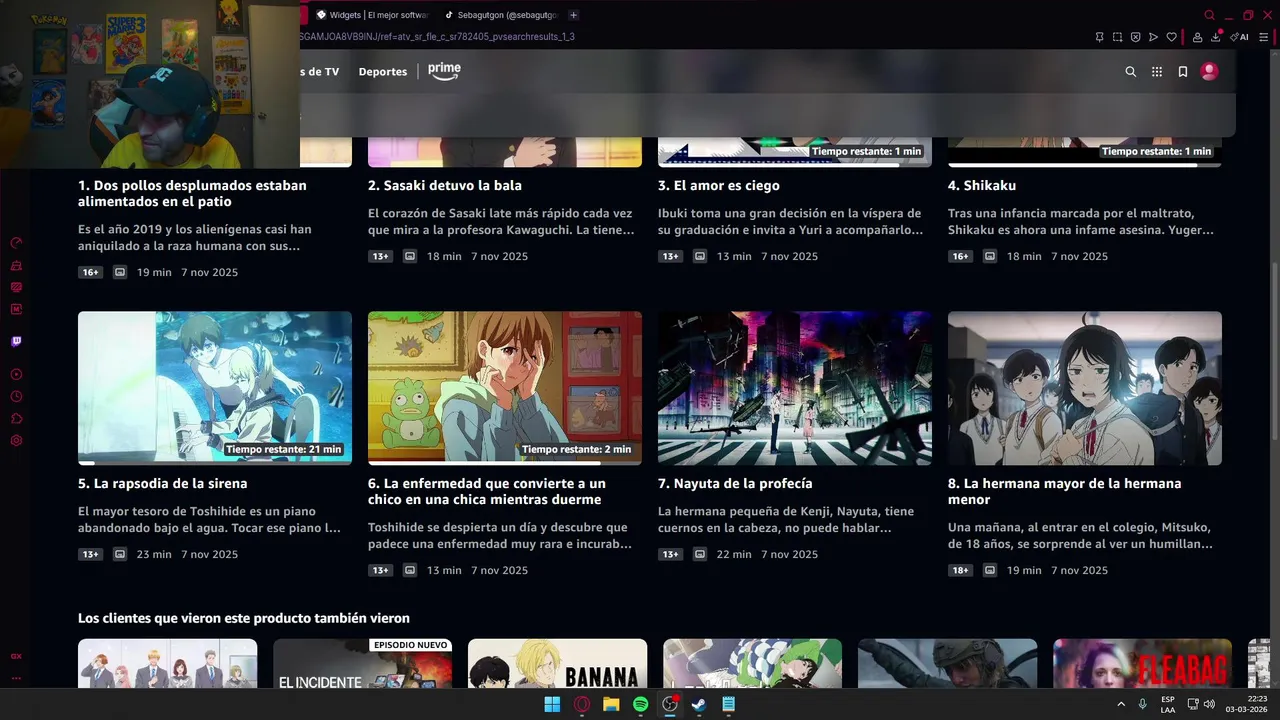Click the browser address bar URL
This screenshot has width=1280, height=720.
click(x=437, y=37)
